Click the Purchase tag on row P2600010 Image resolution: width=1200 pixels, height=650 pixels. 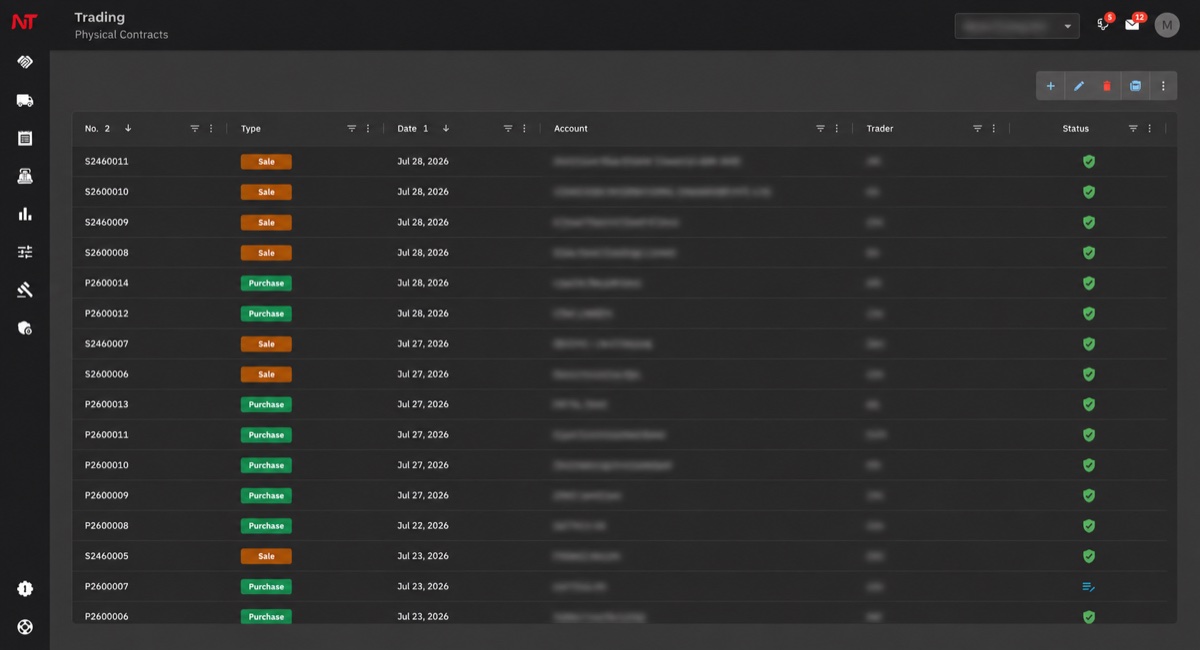point(266,465)
